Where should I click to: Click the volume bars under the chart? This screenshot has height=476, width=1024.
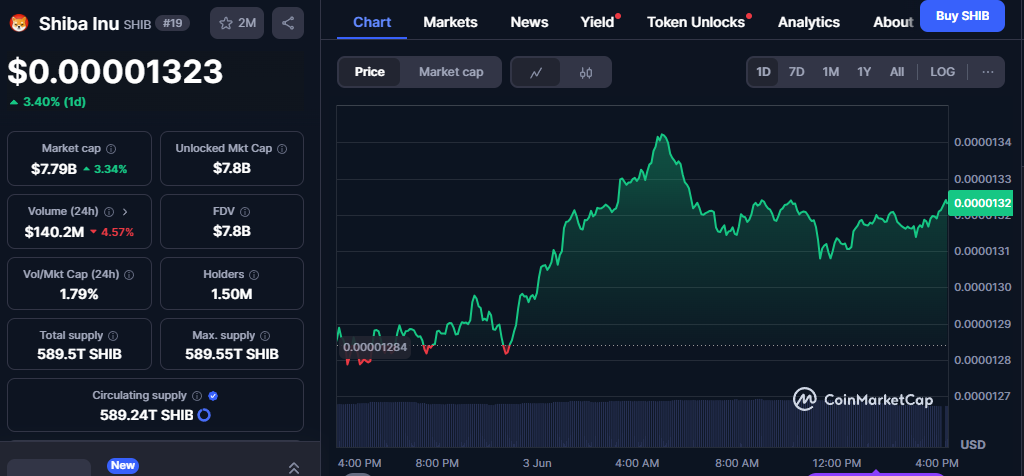[641, 423]
